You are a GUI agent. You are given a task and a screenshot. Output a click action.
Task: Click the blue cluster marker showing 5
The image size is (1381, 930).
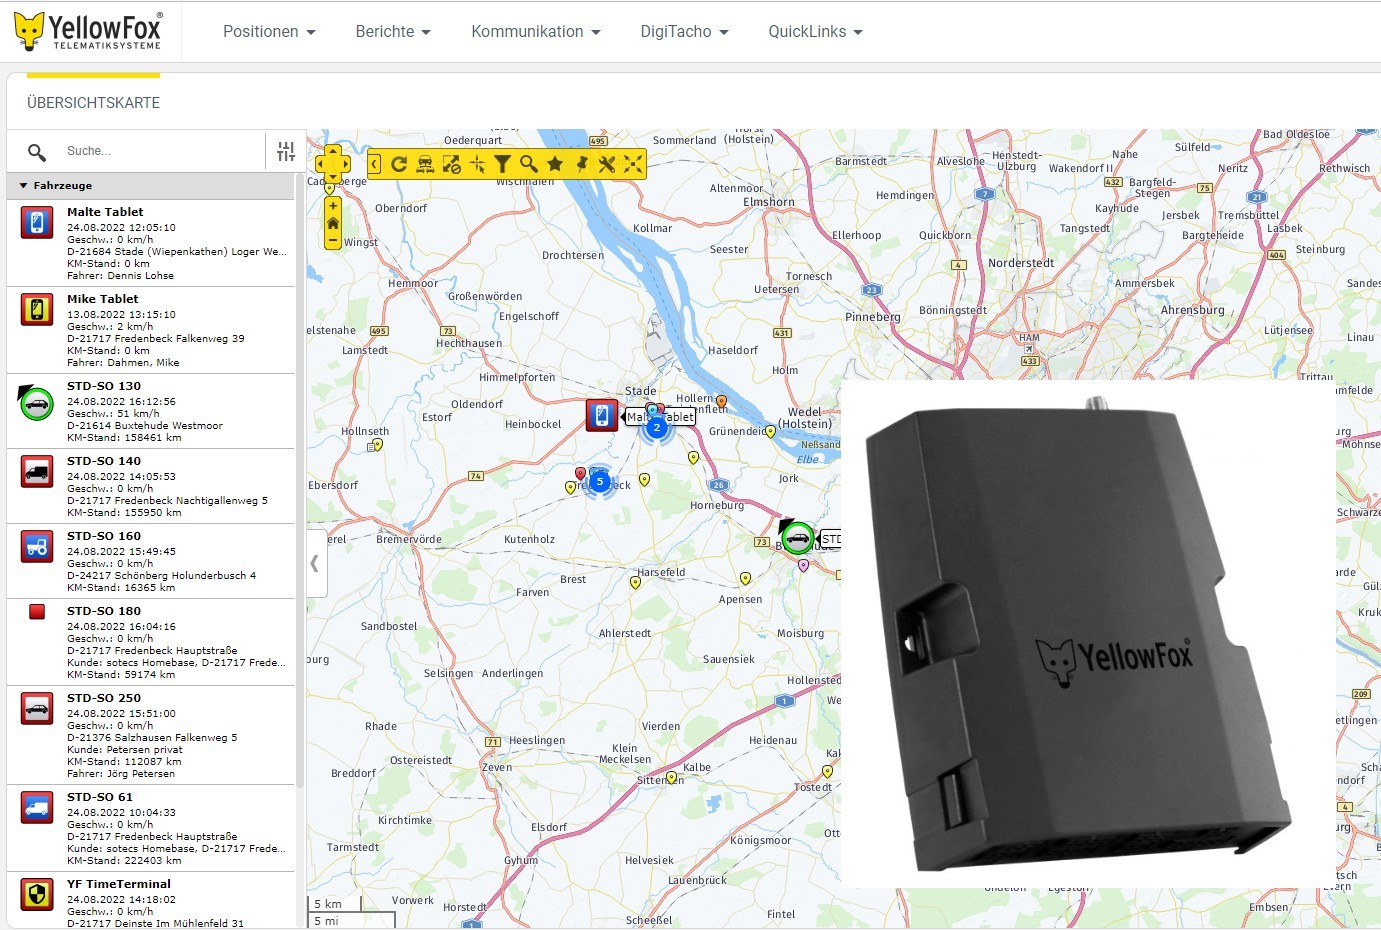click(600, 482)
